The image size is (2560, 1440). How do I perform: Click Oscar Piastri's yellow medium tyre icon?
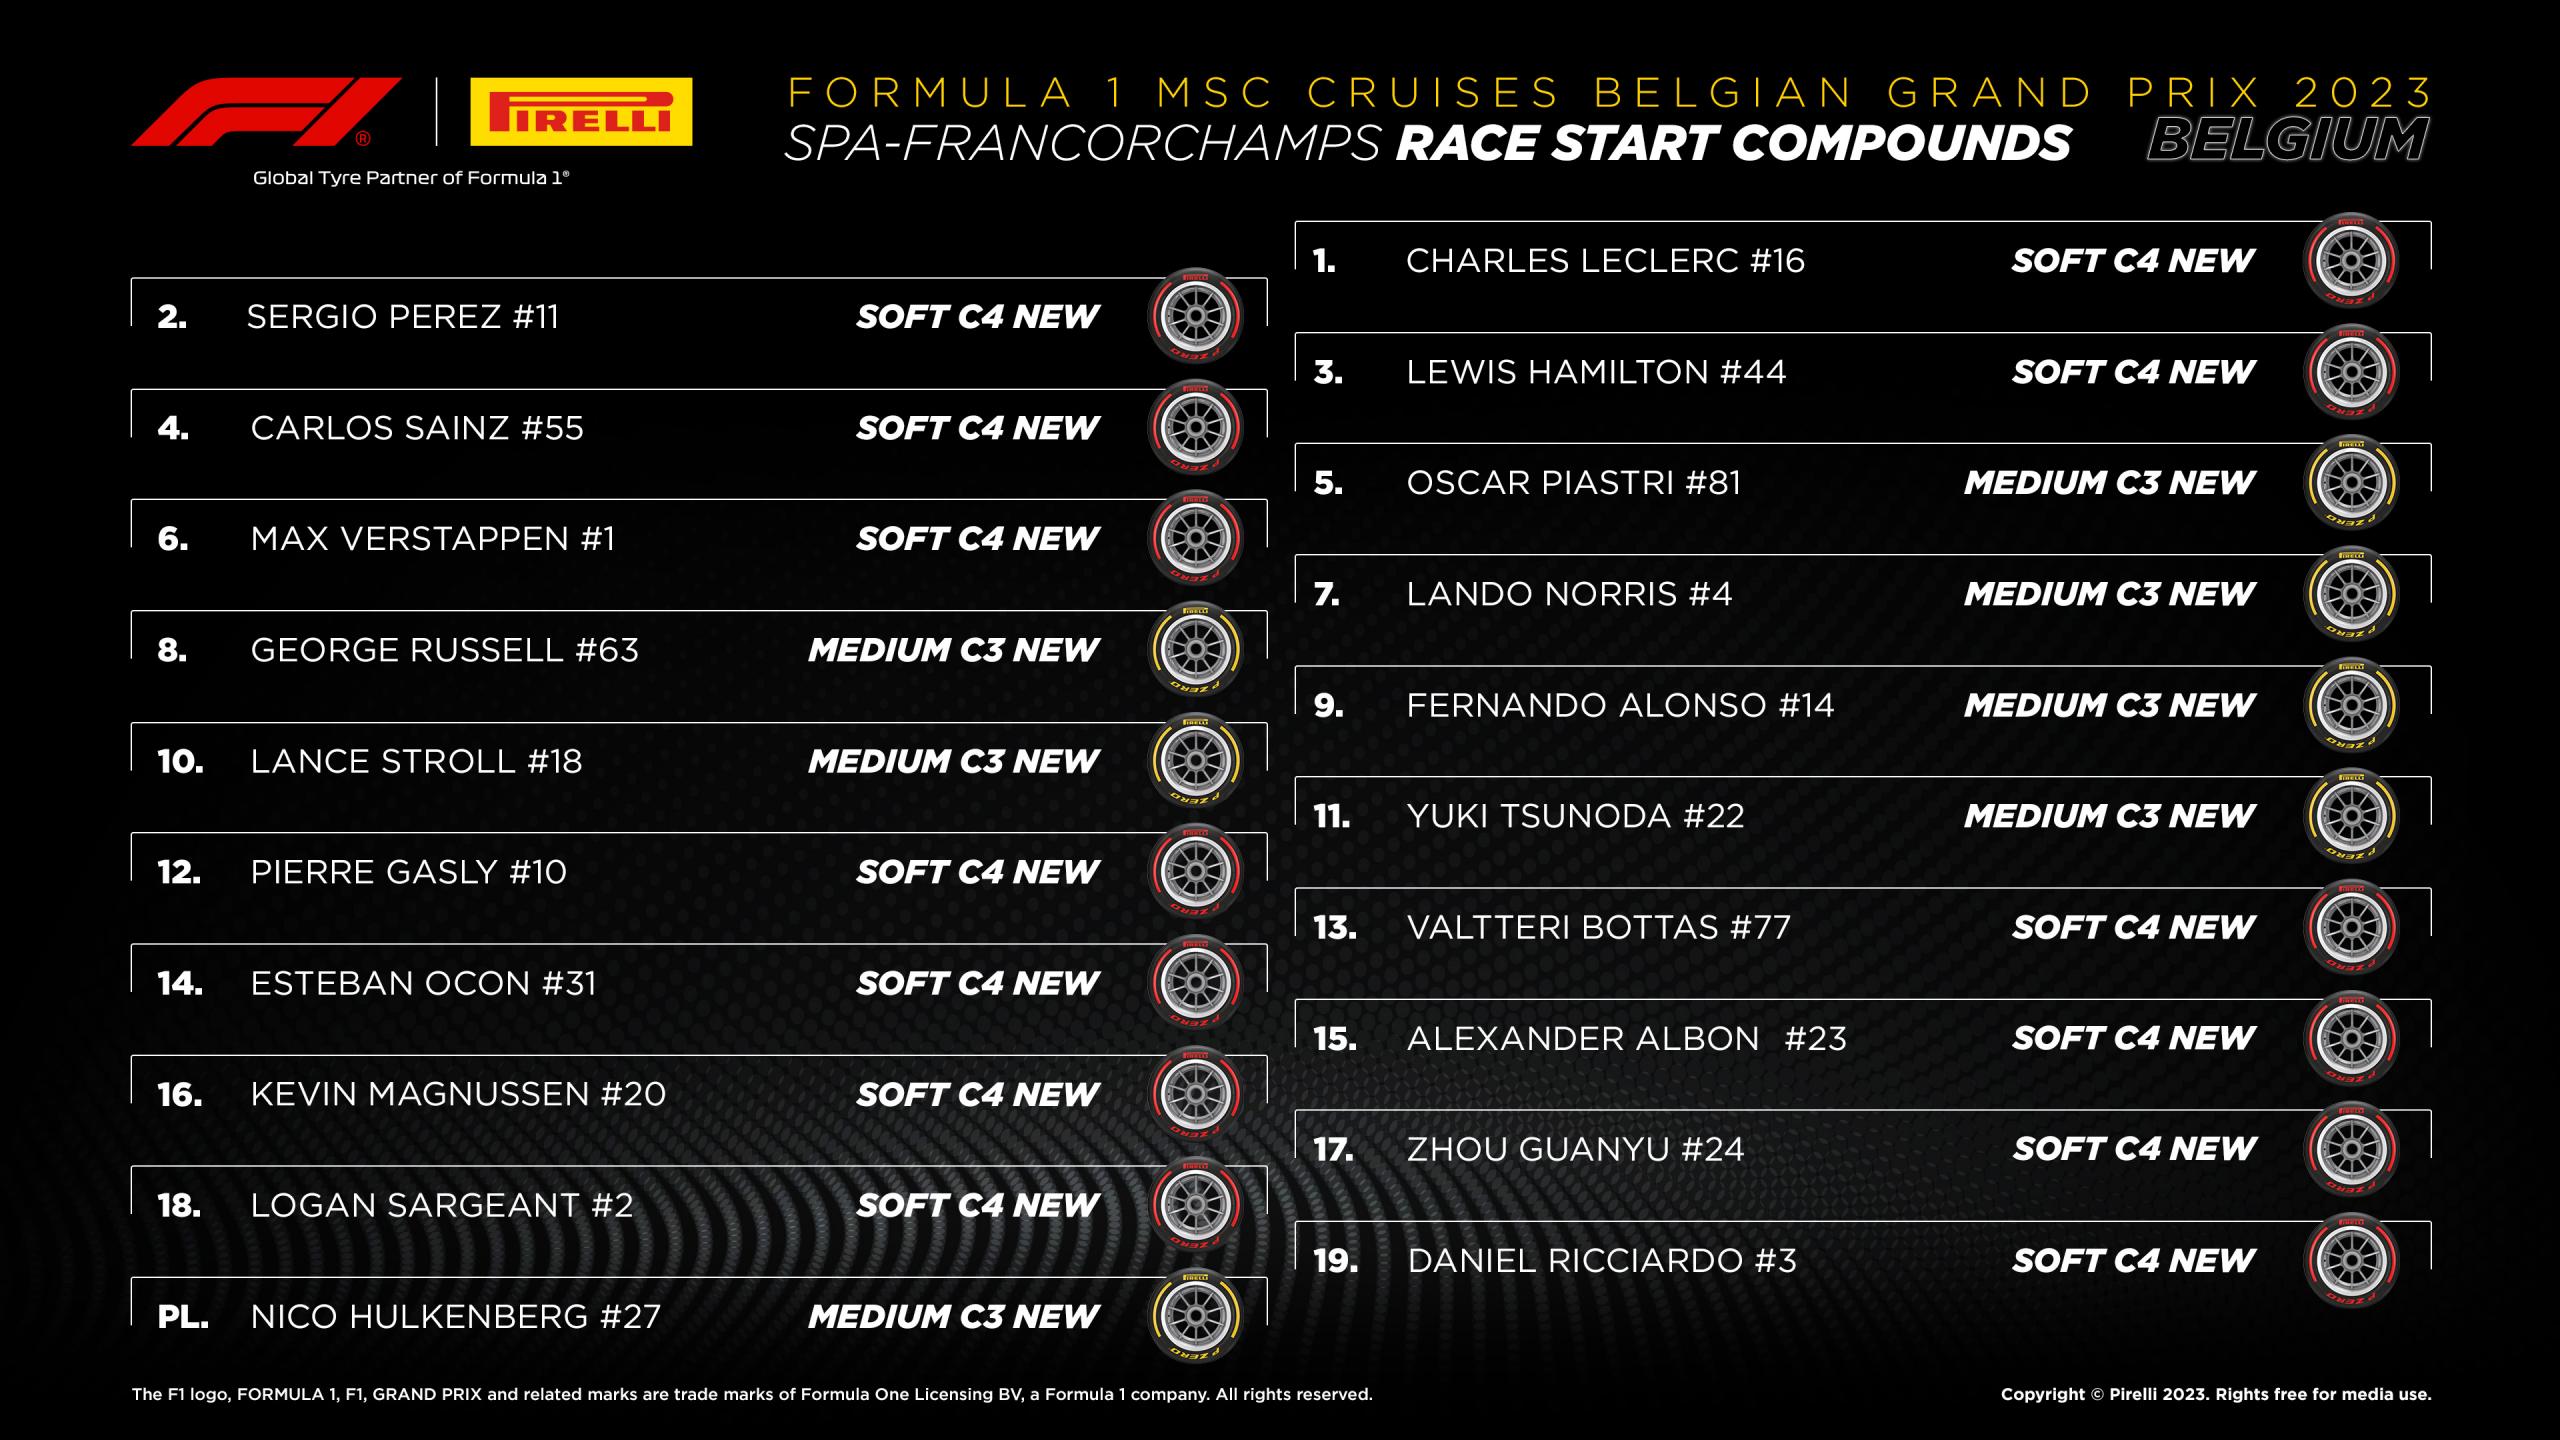click(x=2351, y=483)
